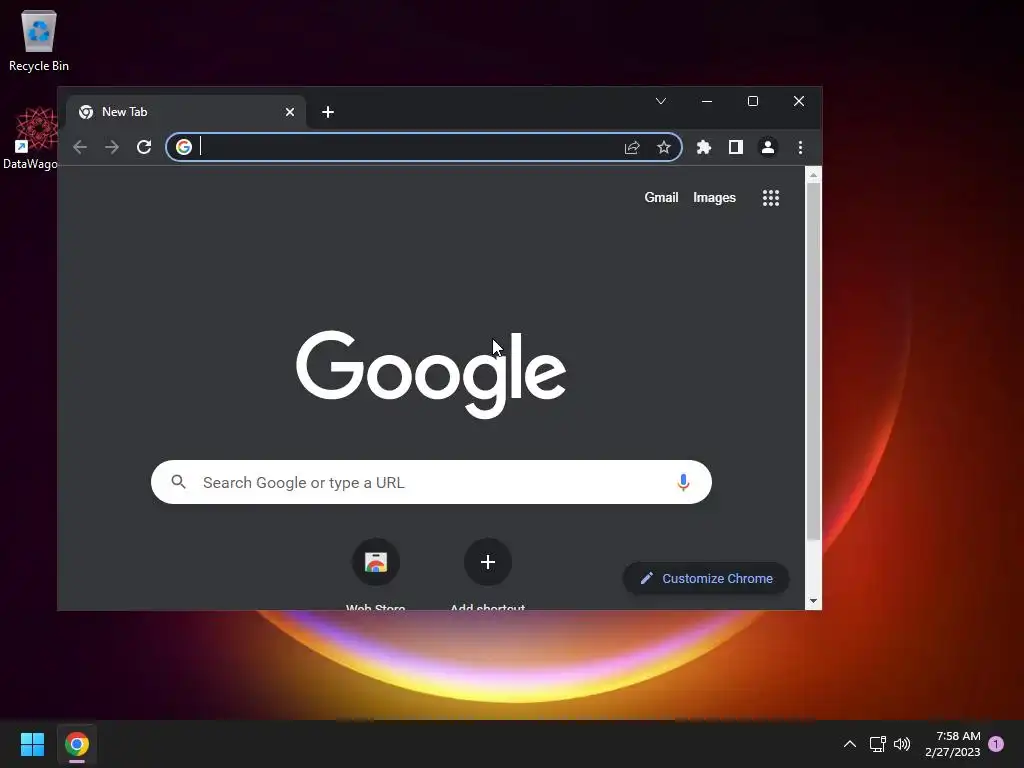Open a new tab with plus button
The width and height of the screenshot is (1024, 768).
point(328,112)
